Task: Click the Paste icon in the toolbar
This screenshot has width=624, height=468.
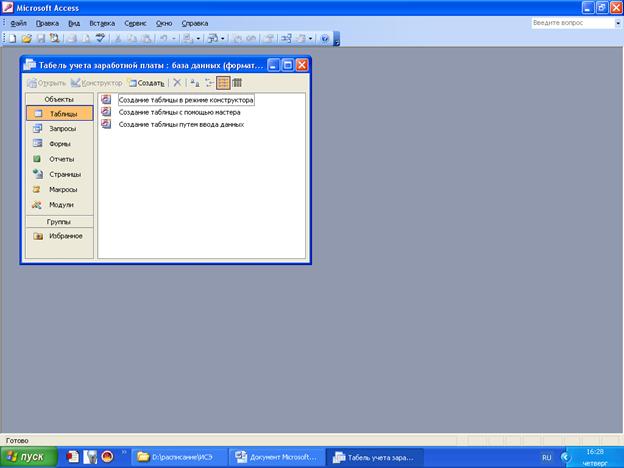Action: (x=146, y=39)
